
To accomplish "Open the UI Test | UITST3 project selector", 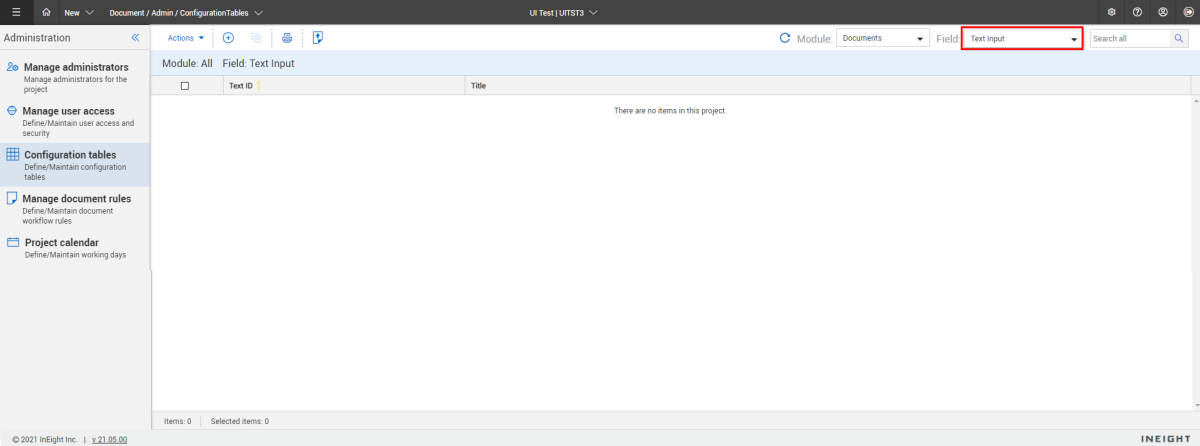I will pyautogui.click(x=564, y=12).
